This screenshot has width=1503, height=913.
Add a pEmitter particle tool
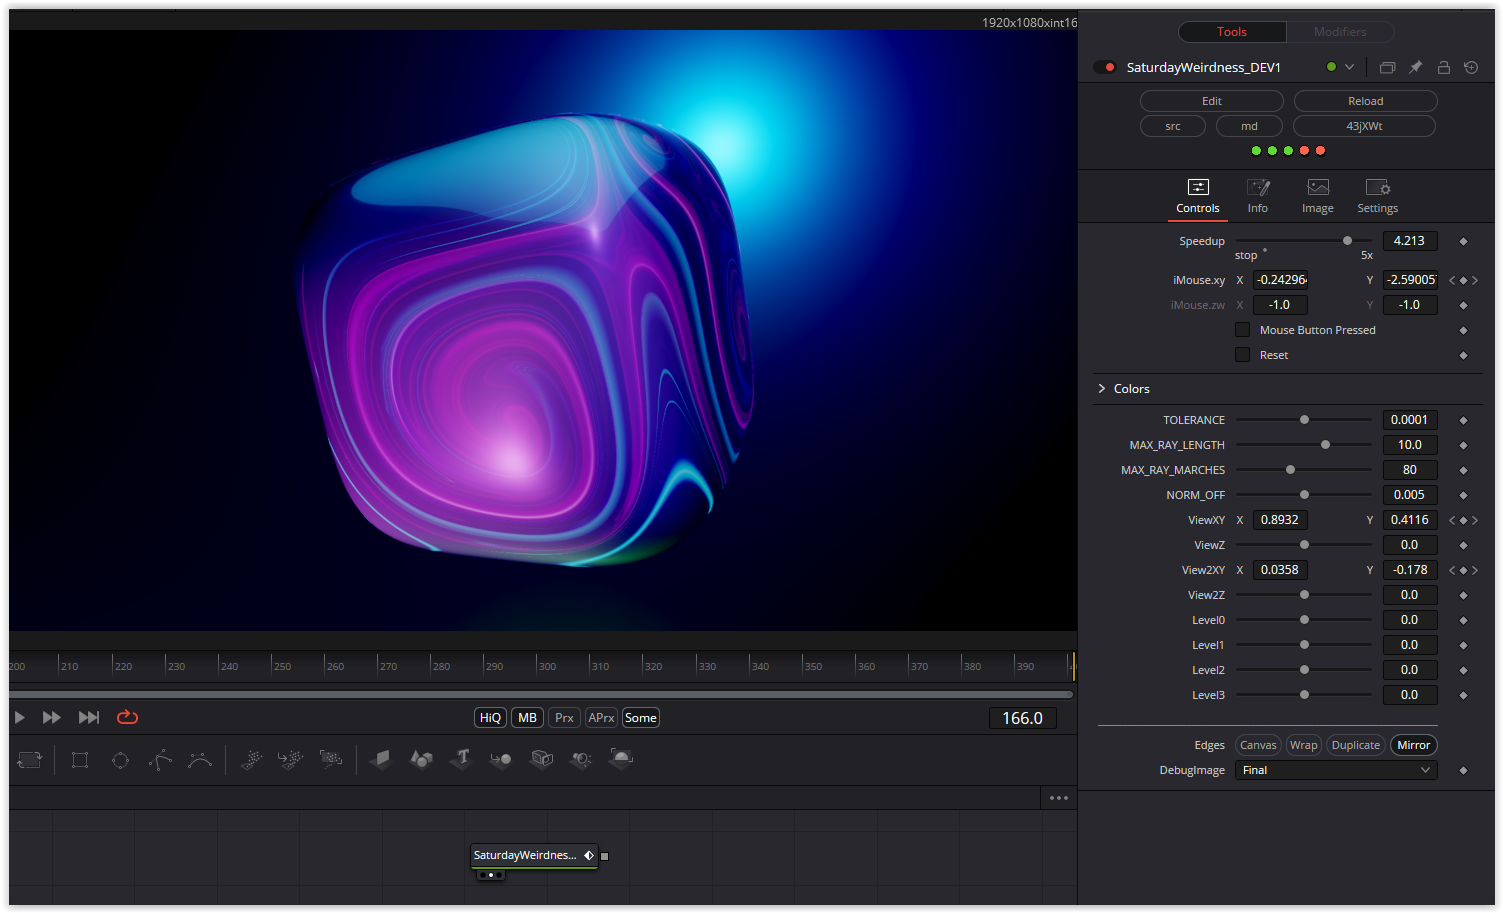coord(251,760)
